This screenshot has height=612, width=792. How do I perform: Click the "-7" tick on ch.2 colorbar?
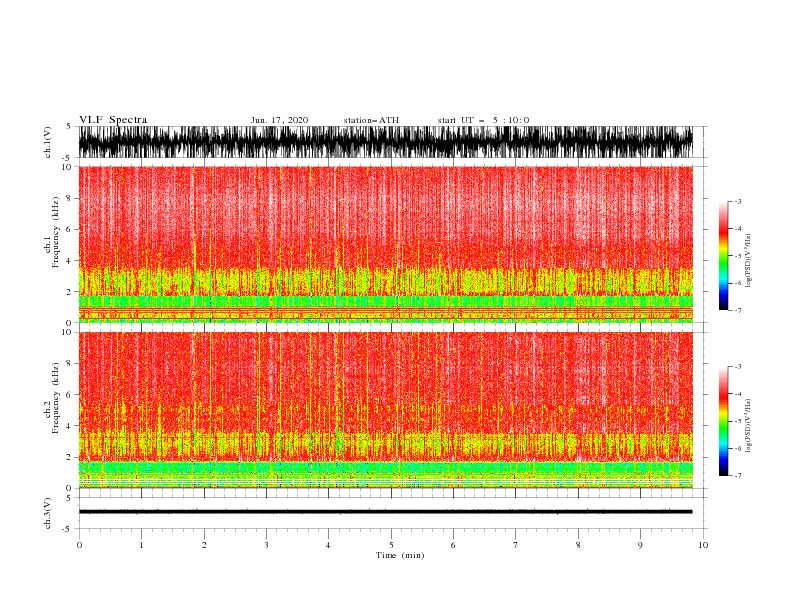click(737, 476)
